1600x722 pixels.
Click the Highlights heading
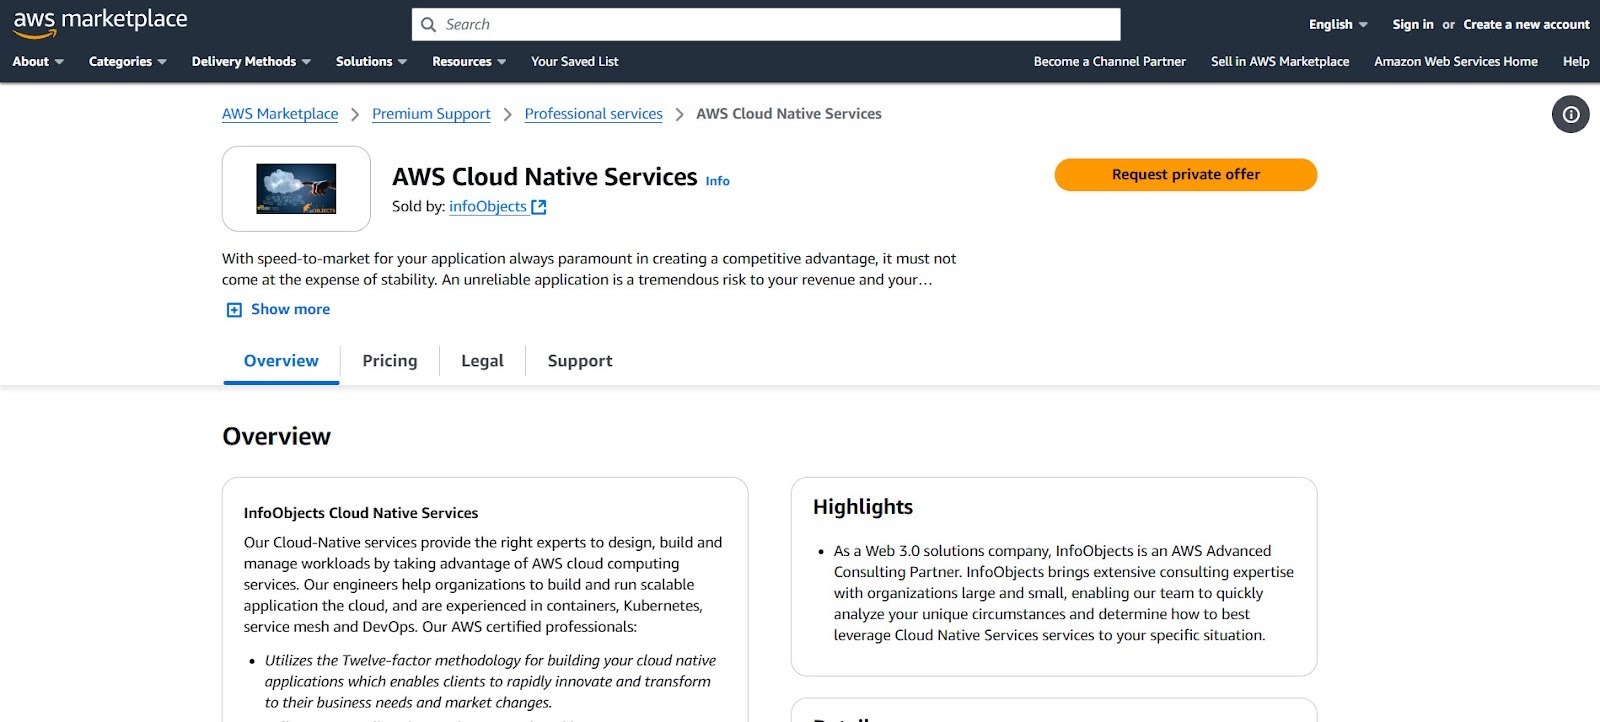pyautogui.click(x=863, y=507)
